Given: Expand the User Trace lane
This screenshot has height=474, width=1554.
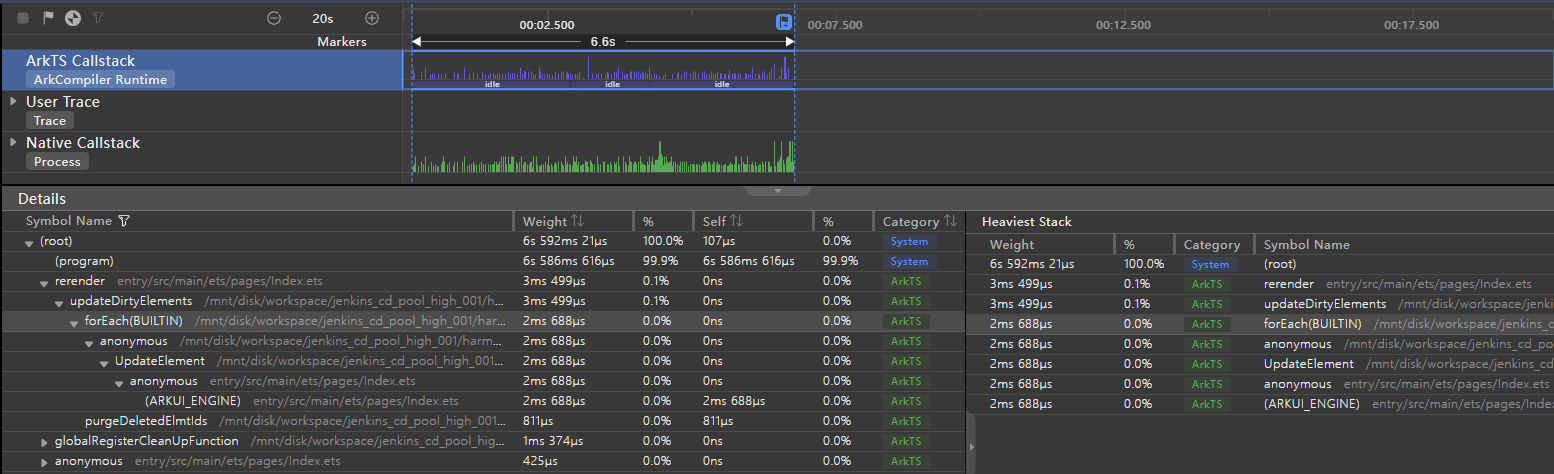Looking at the screenshot, I should click(x=13, y=101).
